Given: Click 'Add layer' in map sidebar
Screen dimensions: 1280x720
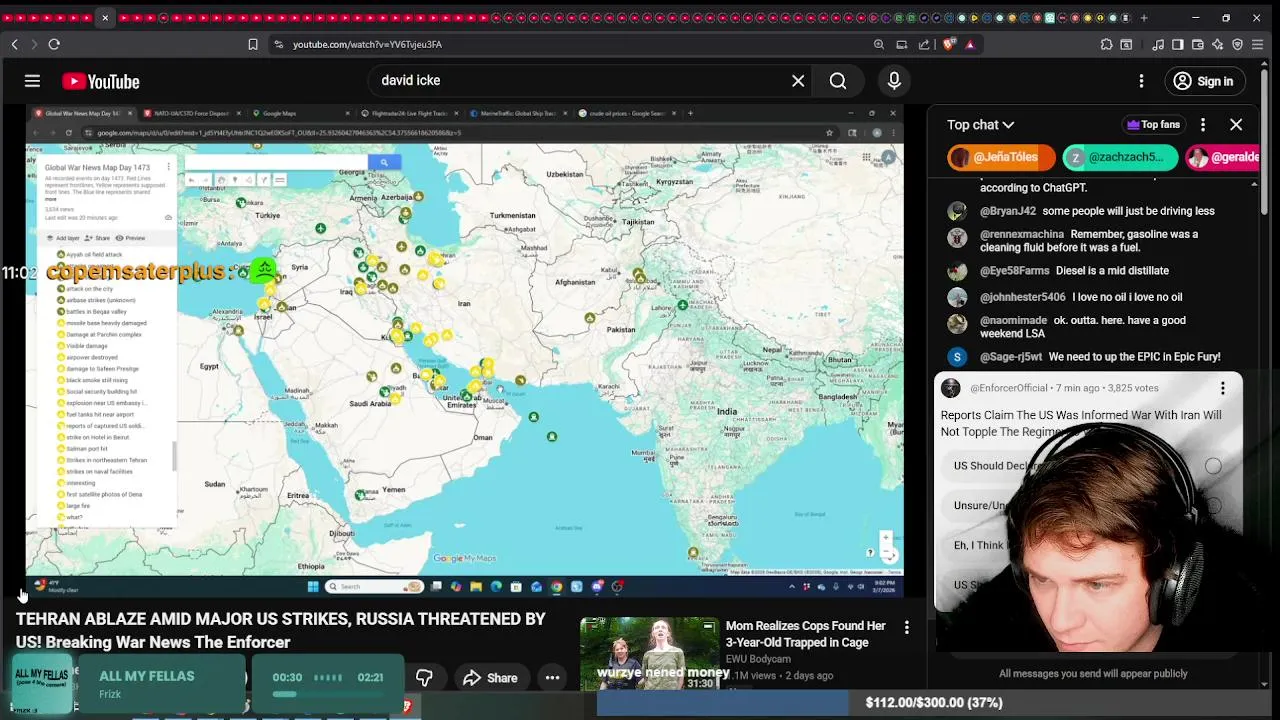Looking at the screenshot, I should 63,238.
